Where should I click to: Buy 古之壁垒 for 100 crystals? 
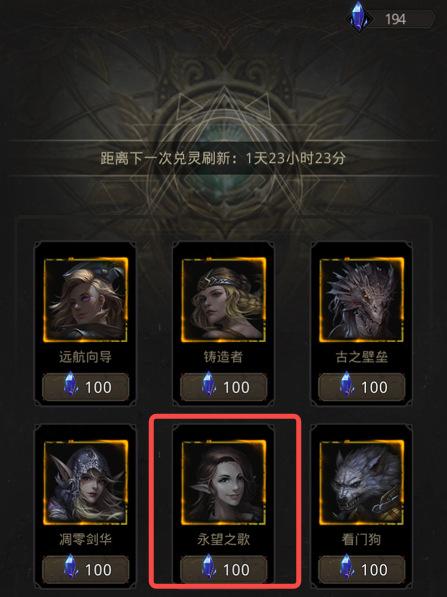coord(361,387)
